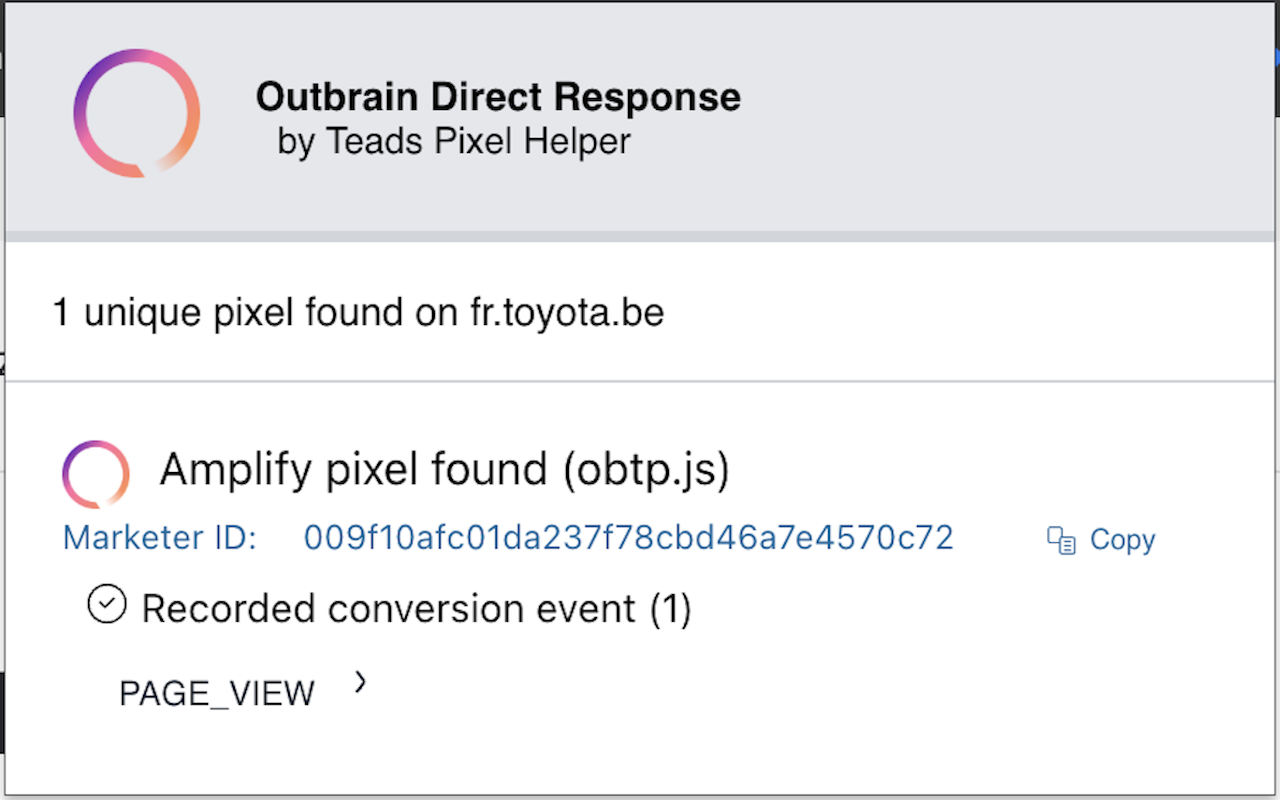Click the Amplify pixel found (obtp.js) heading
1280x800 pixels.
coord(443,469)
